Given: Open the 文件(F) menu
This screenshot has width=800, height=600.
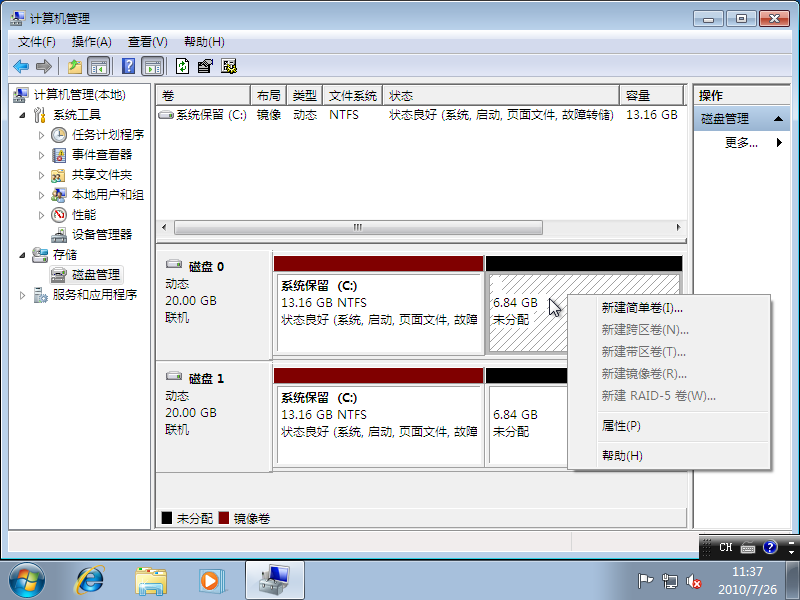Looking at the screenshot, I should [x=36, y=42].
